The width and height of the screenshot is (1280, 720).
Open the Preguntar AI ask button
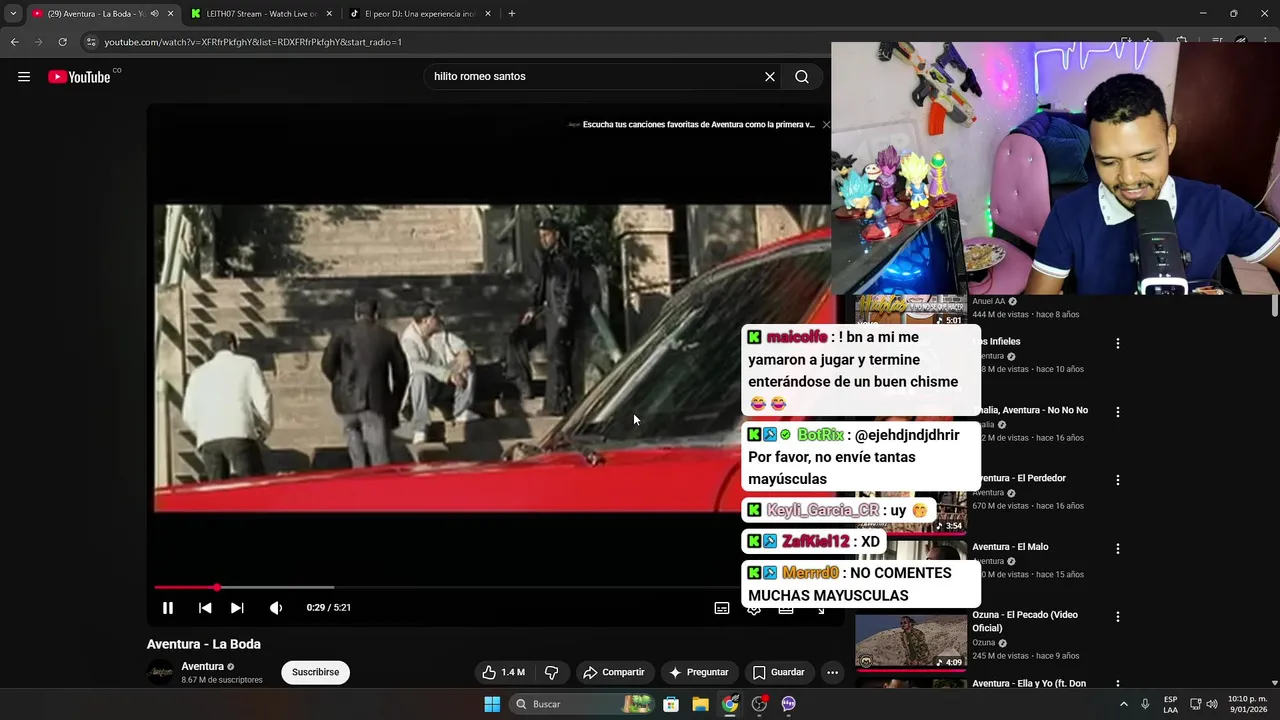tap(699, 672)
